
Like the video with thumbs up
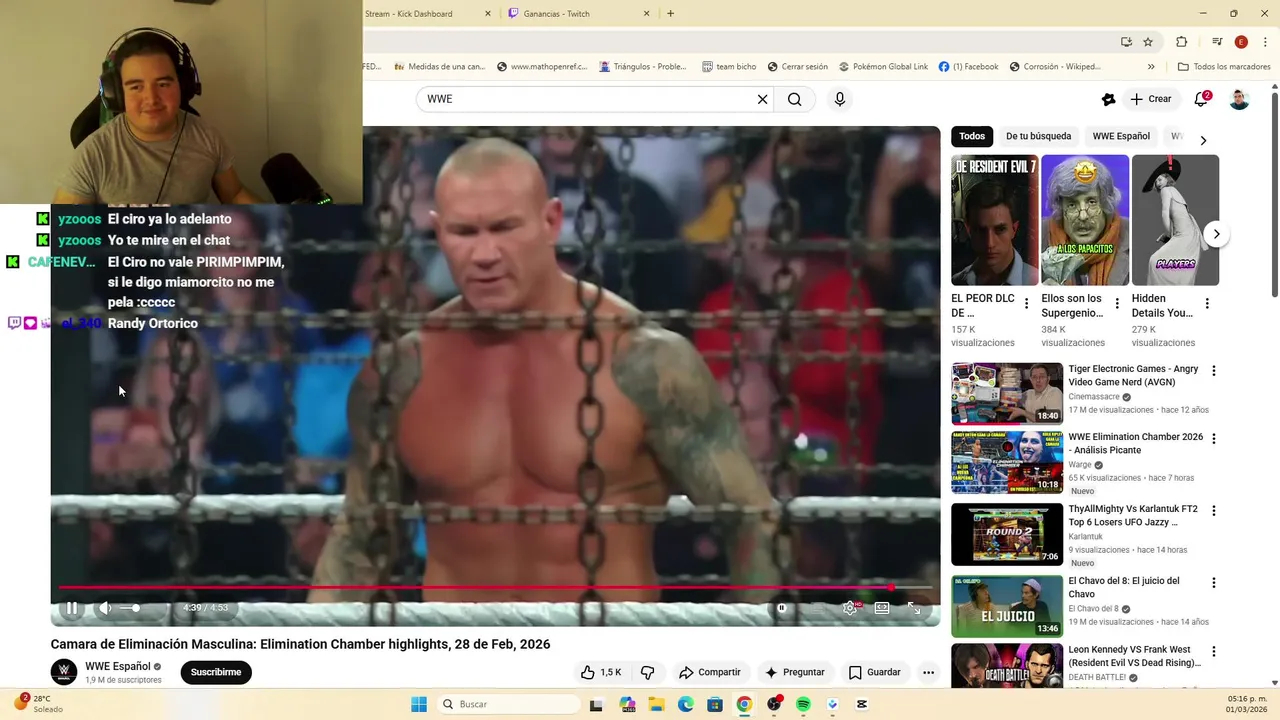[601, 672]
